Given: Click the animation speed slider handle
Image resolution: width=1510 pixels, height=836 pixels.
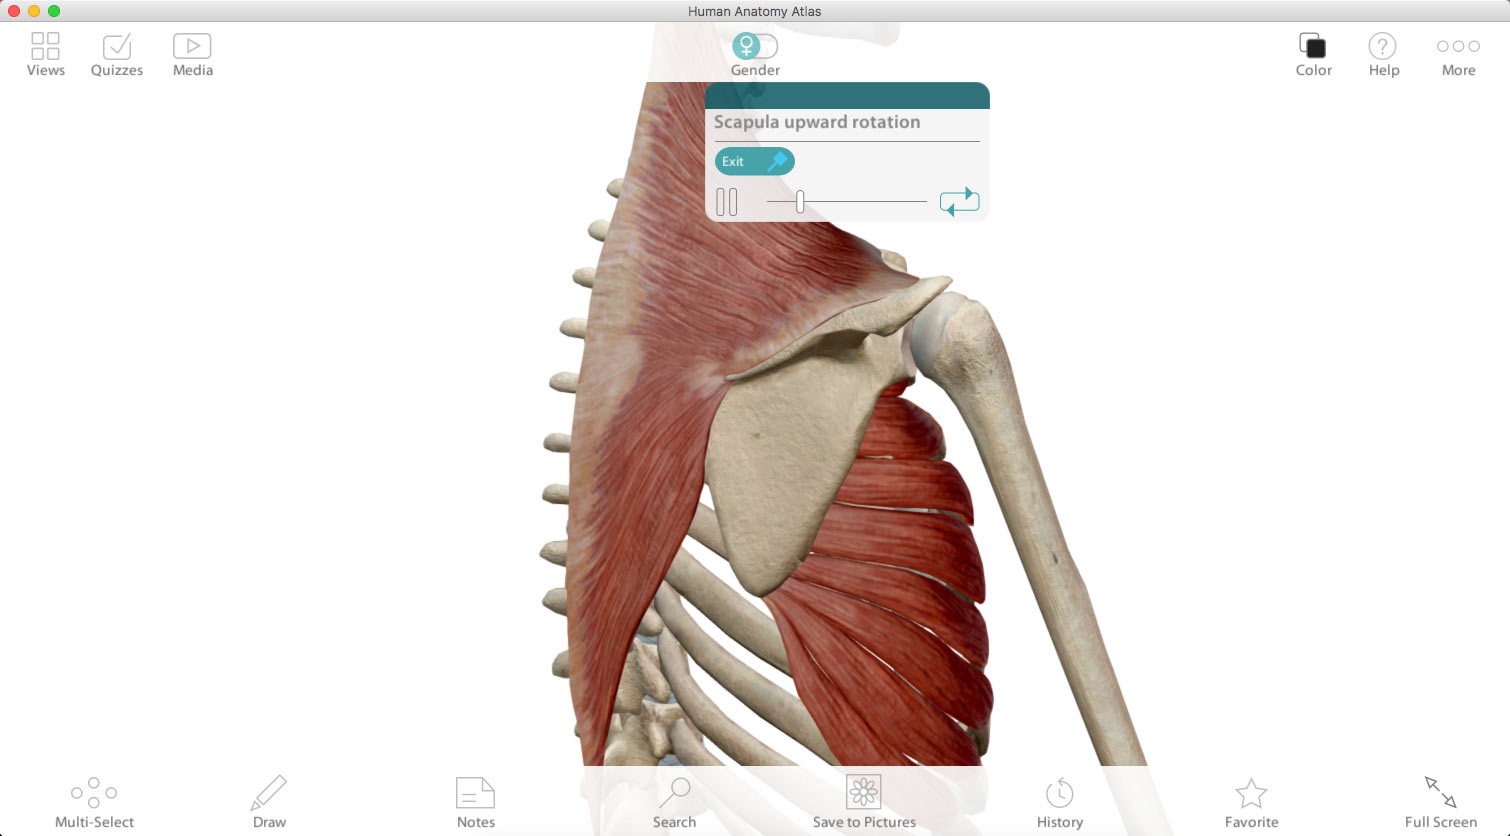Looking at the screenshot, I should 800,202.
